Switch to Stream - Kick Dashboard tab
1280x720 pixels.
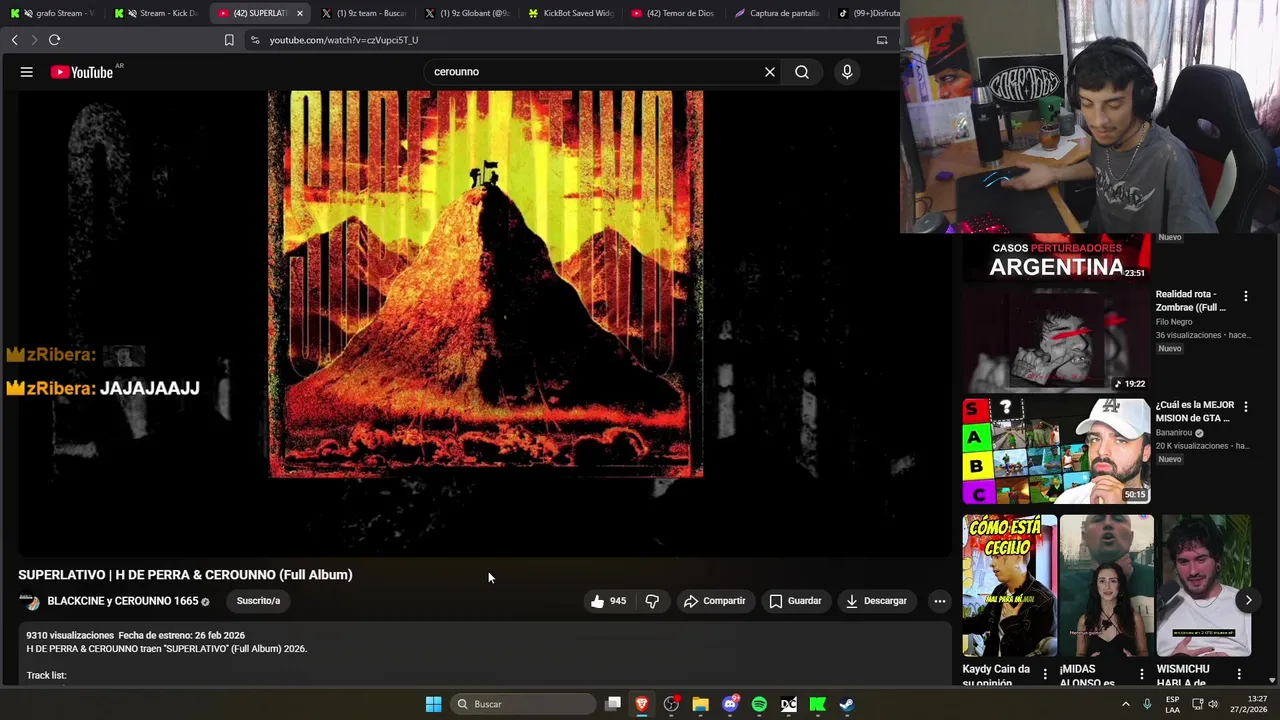pyautogui.click(x=156, y=13)
